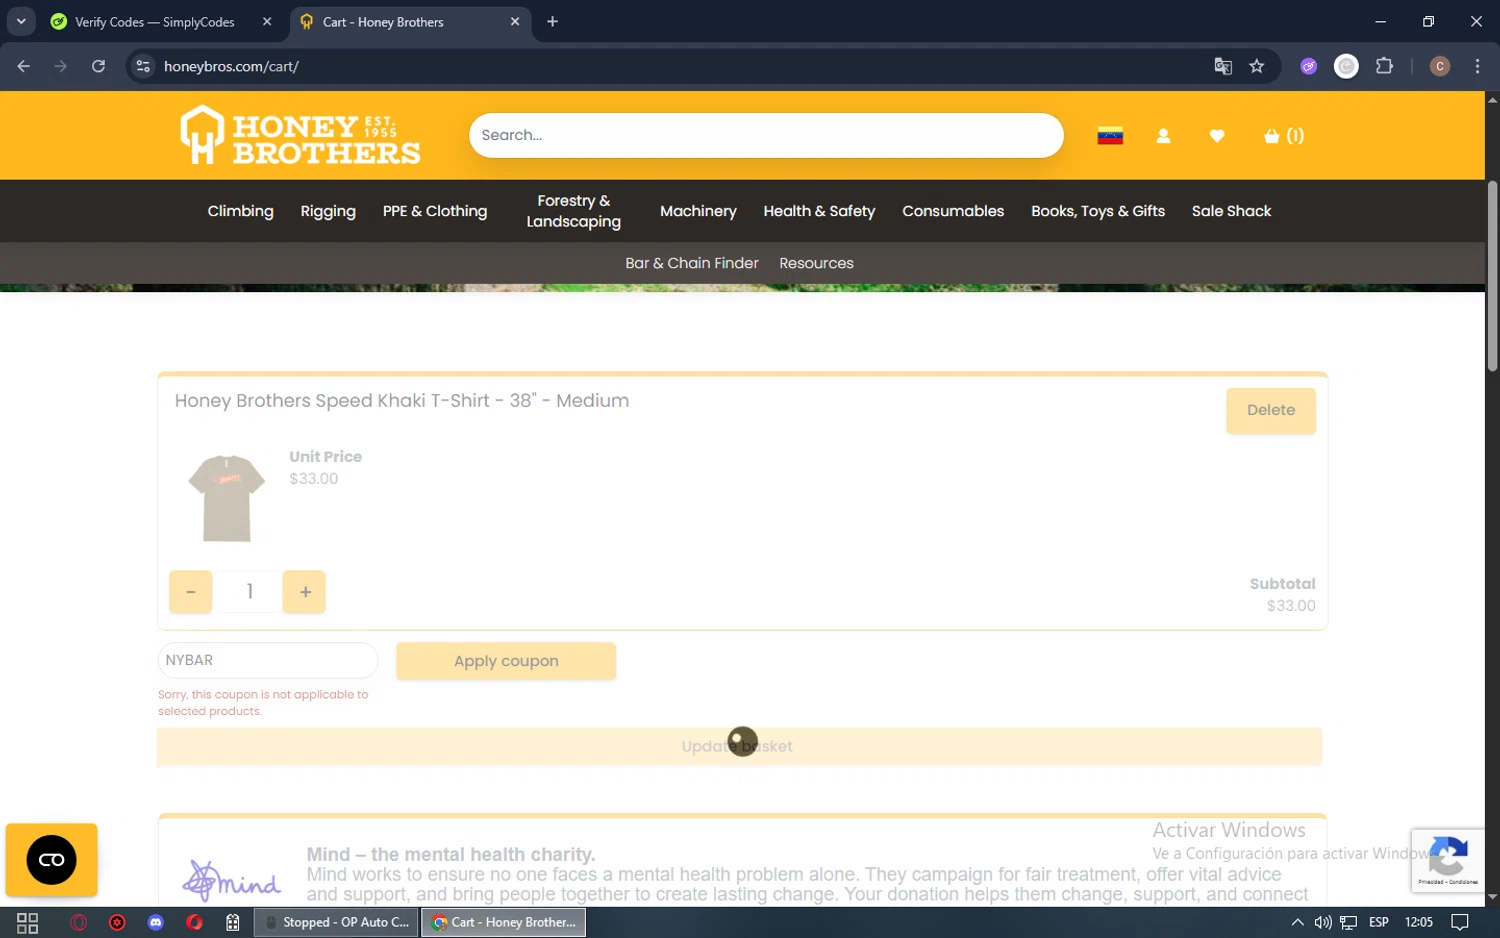Open the Machinery menu
Screen dimensions: 1500x938
tap(698, 211)
